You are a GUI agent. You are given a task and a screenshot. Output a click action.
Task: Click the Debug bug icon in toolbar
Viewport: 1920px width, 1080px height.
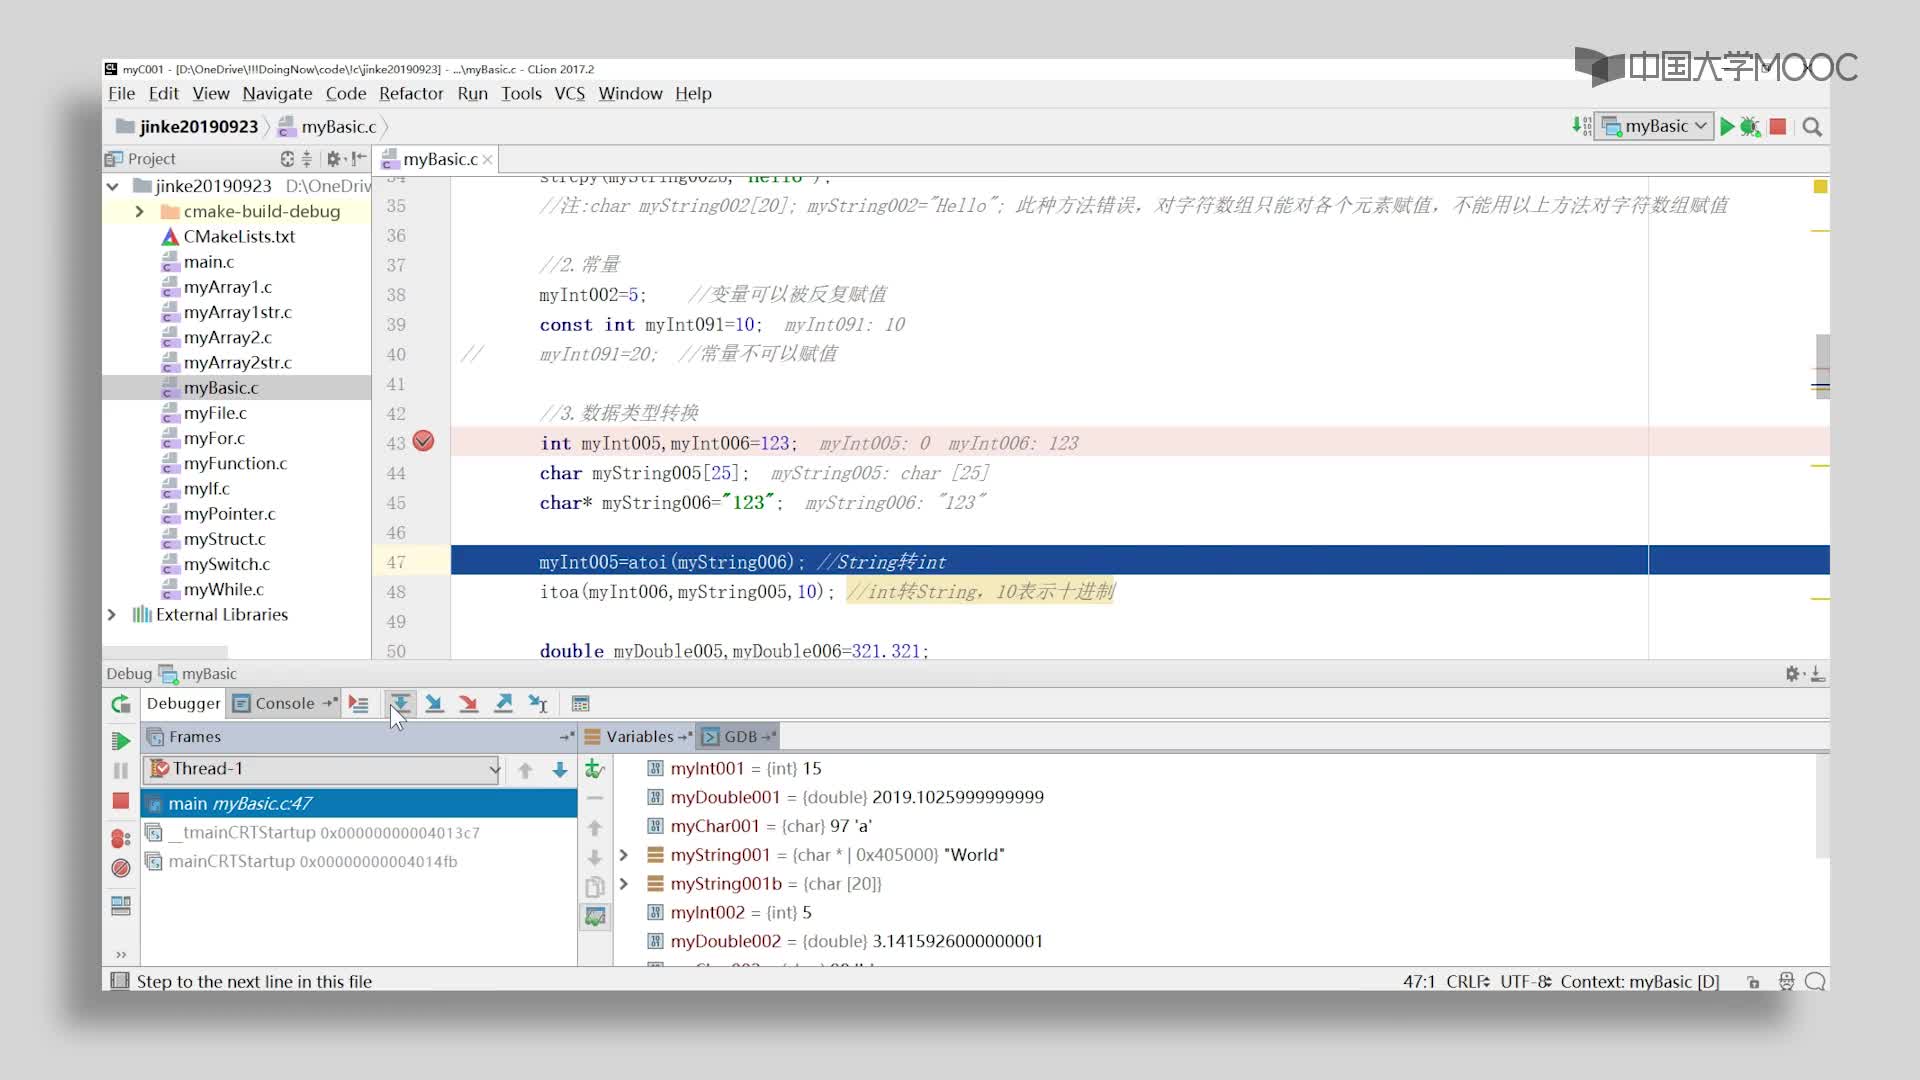(1750, 127)
